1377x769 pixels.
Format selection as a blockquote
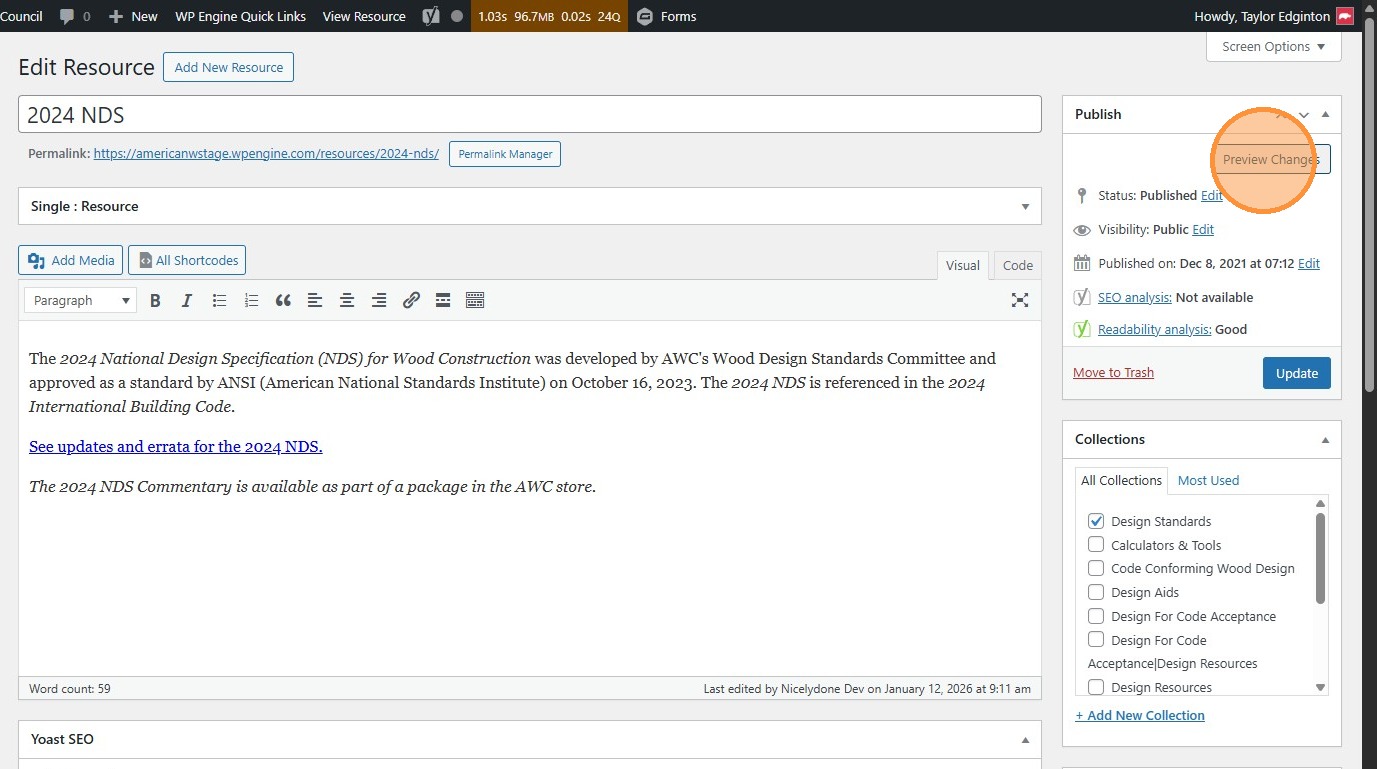(283, 300)
